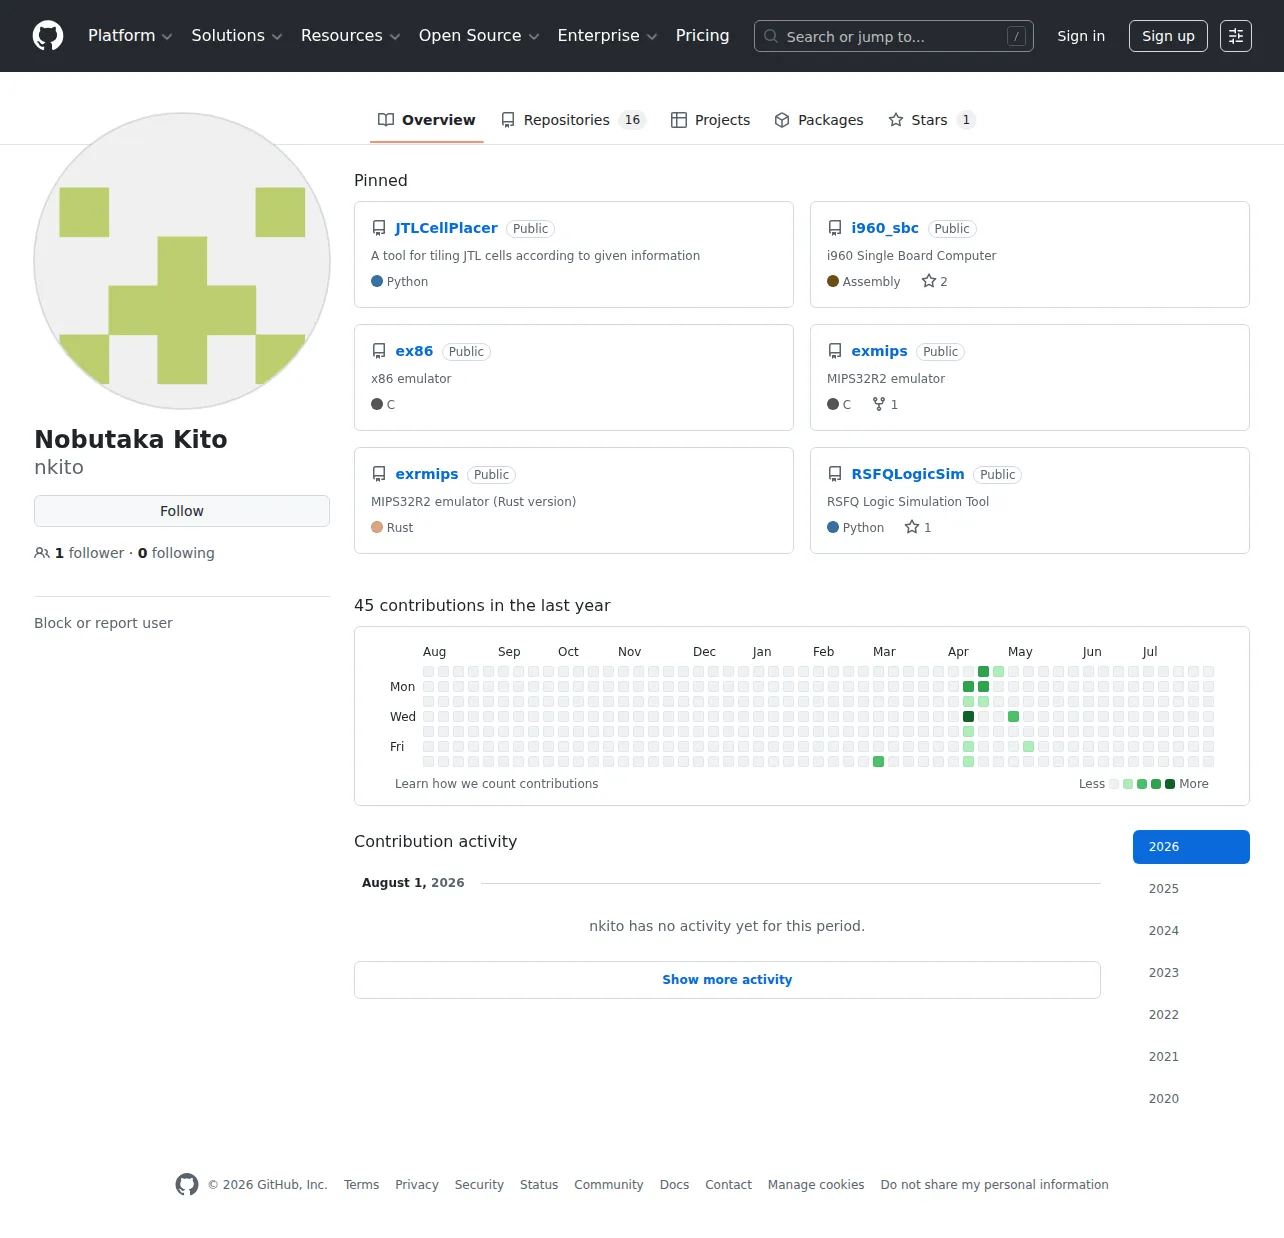Open the i960_sbc repository link
This screenshot has width=1284, height=1238.
[x=885, y=228]
